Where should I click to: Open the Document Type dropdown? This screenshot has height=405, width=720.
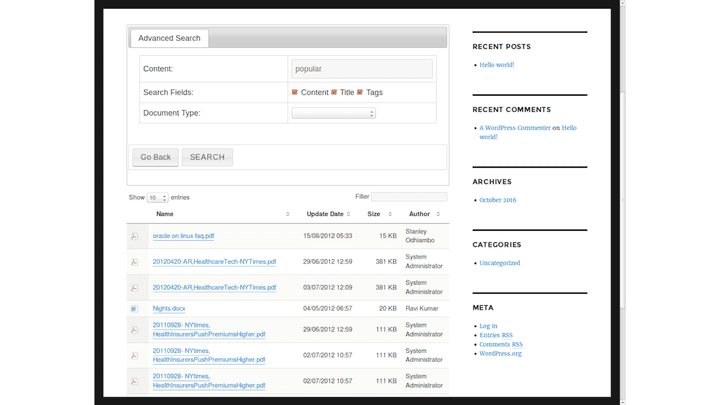click(x=334, y=113)
